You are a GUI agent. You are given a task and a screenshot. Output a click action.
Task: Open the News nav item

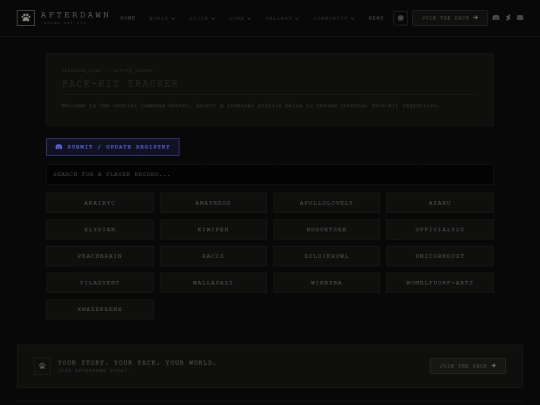[x=376, y=18]
